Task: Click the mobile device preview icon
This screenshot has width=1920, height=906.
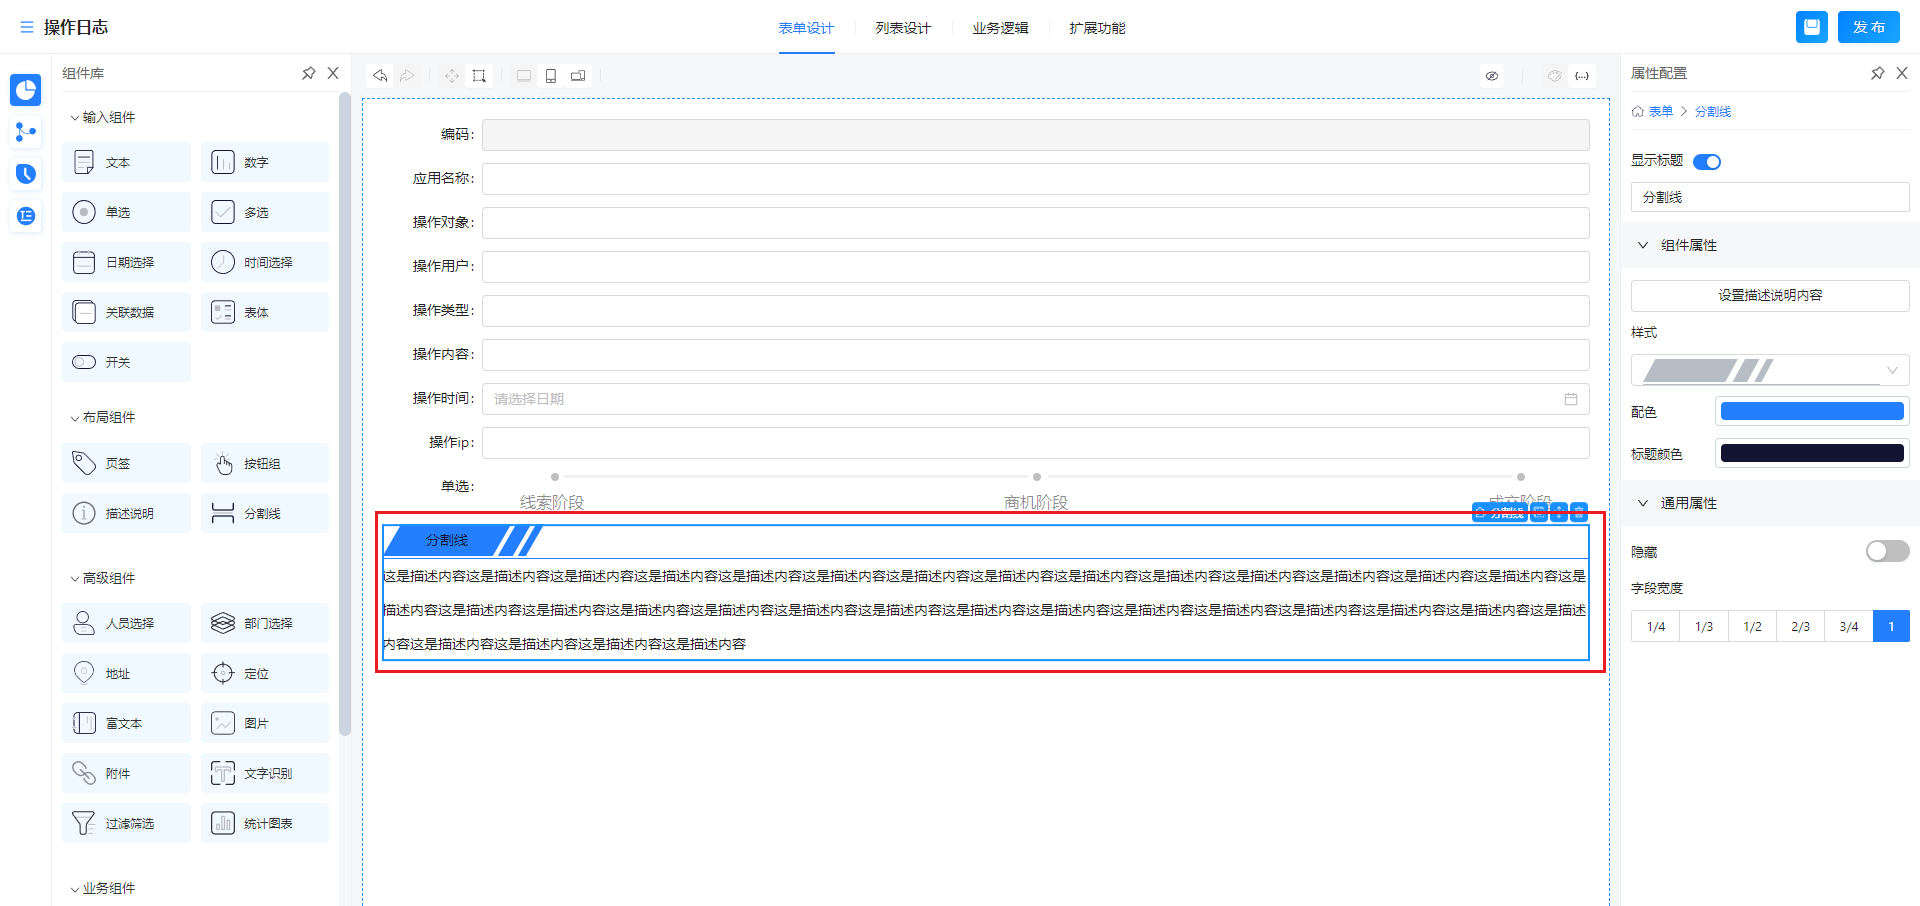Action: [551, 76]
